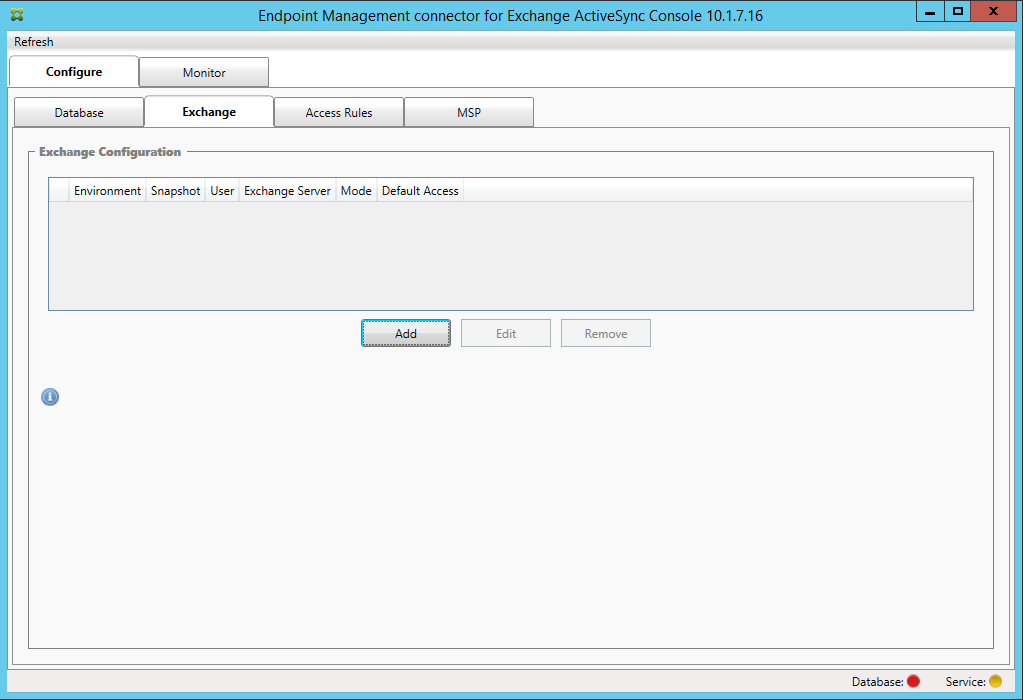
Task: Close the console window
Action: (x=993, y=12)
